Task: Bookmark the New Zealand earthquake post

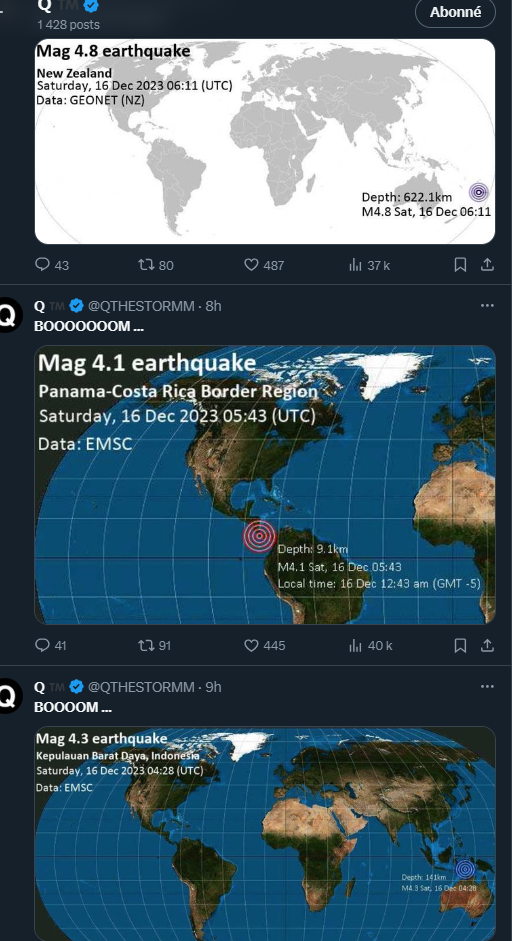Action: 460,265
